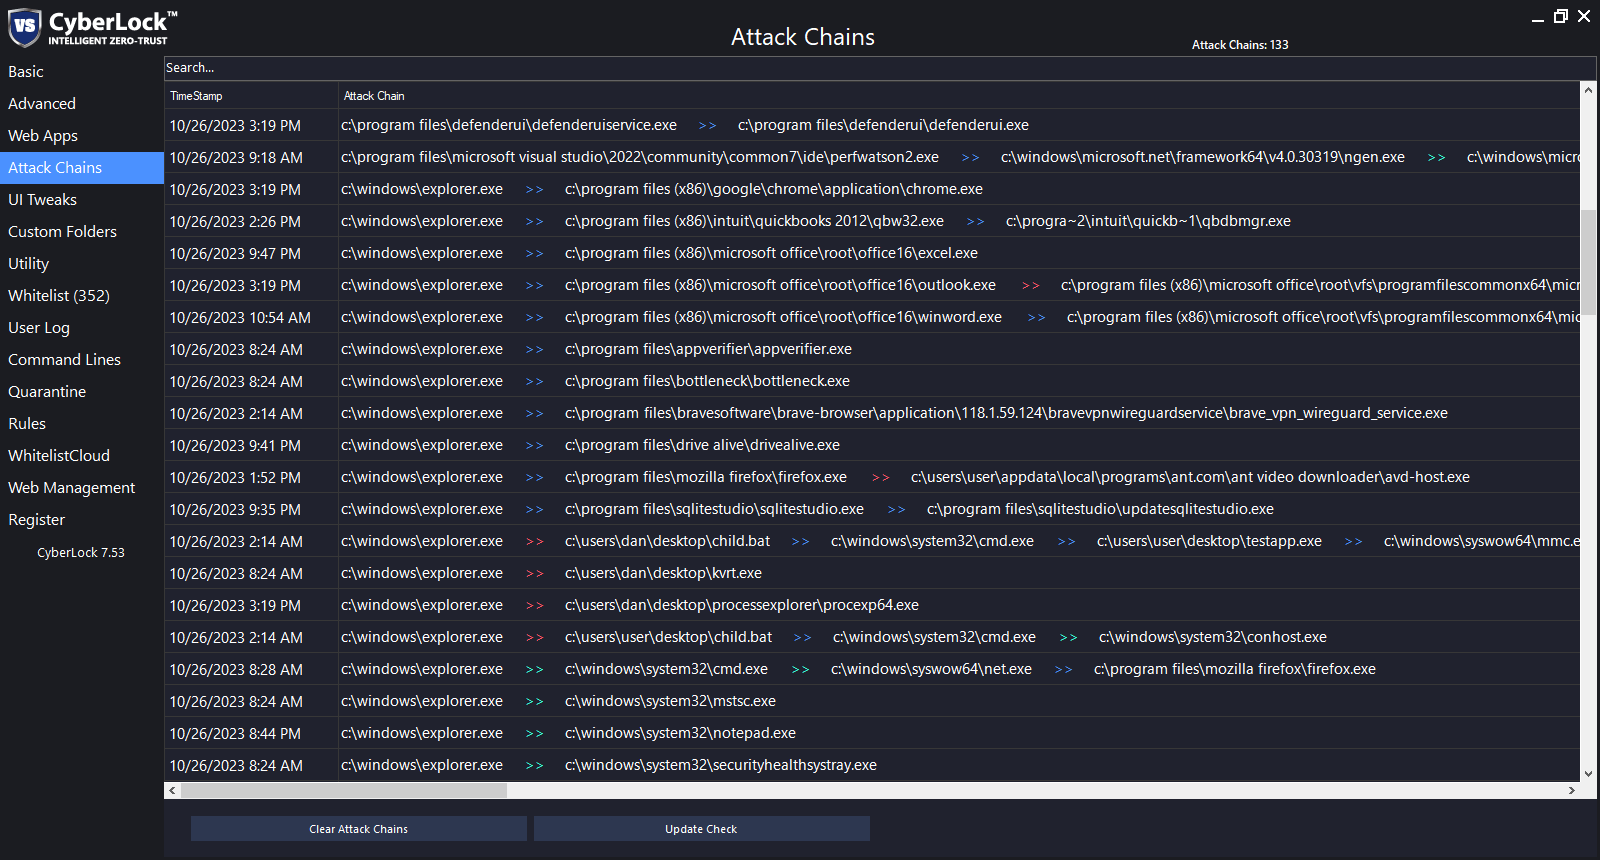Minimize the CyberLock window
1600x860 pixels.
(x=1538, y=17)
